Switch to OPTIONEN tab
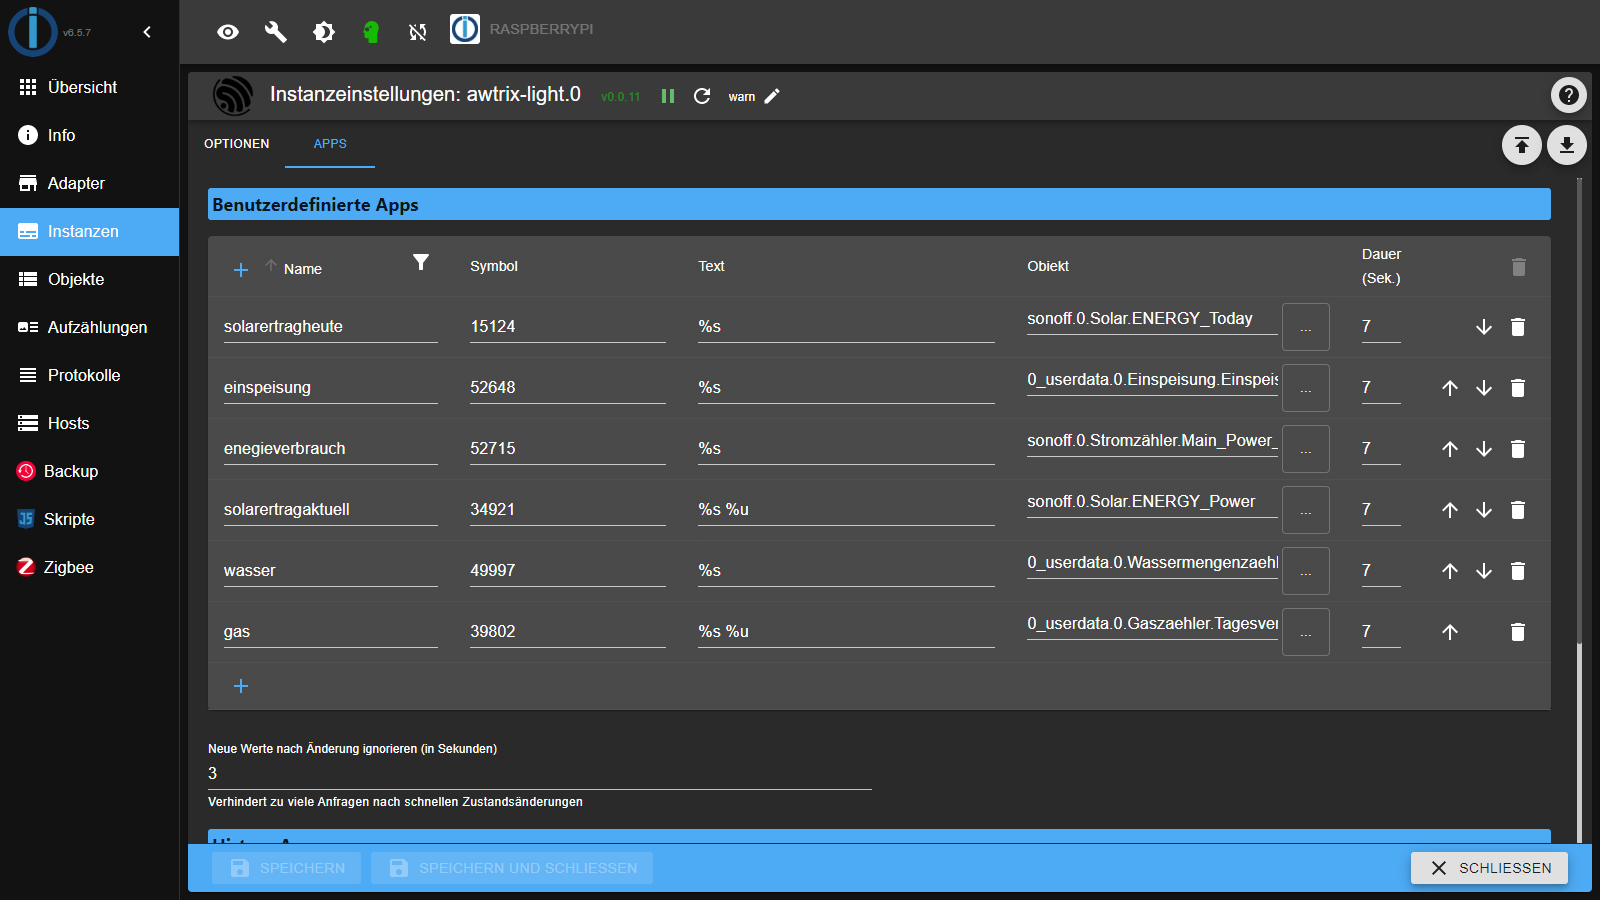 pos(237,144)
